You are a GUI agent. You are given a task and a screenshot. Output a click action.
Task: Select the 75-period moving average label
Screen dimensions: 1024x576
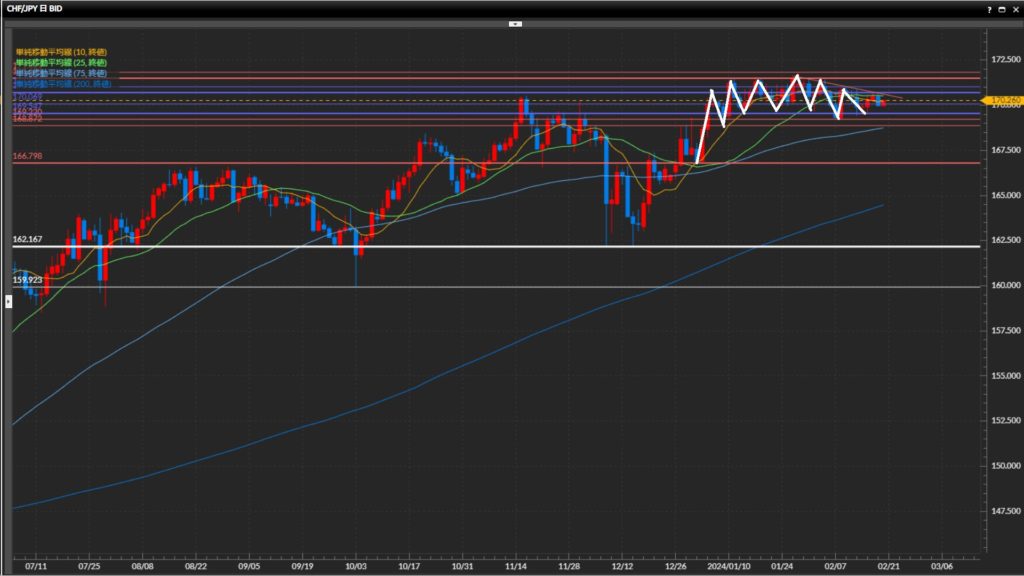61,73
